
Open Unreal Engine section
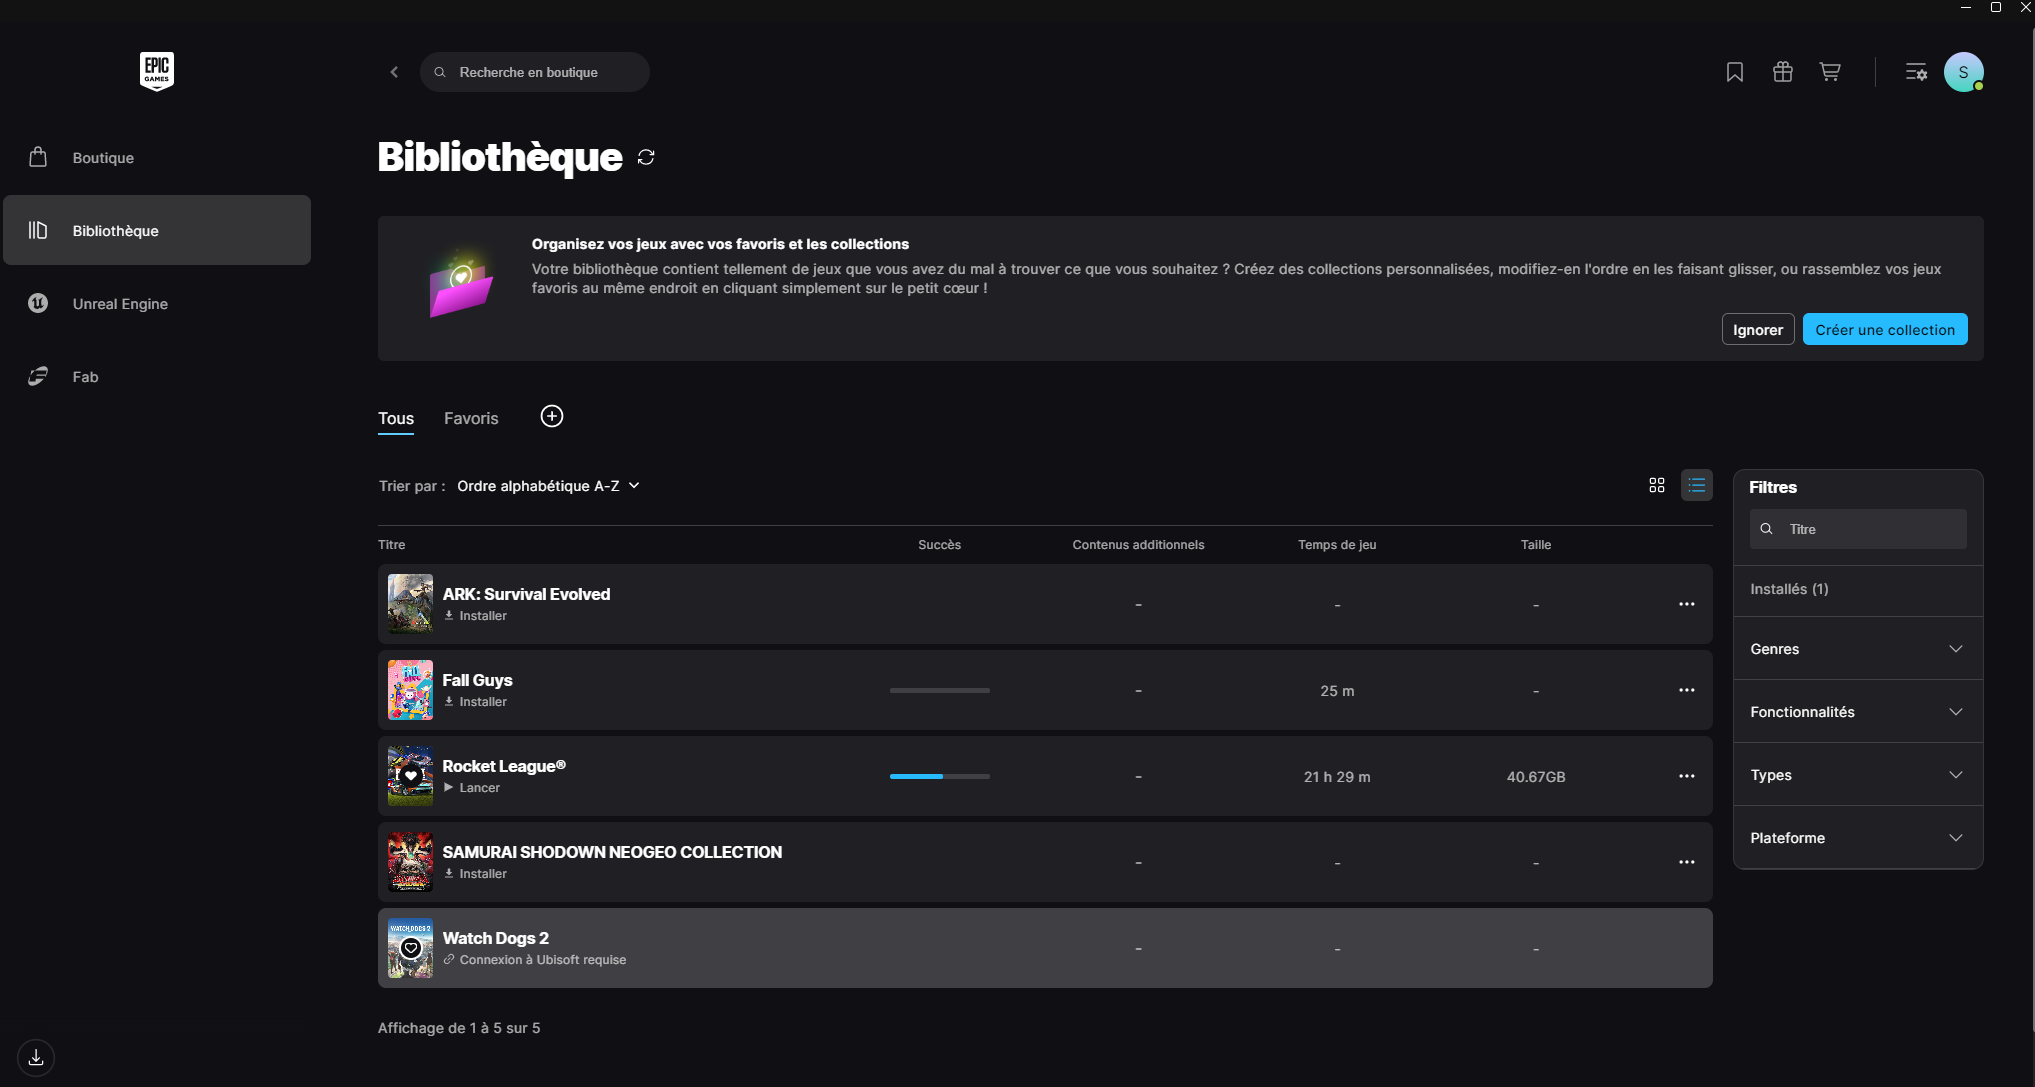click(x=157, y=304)
